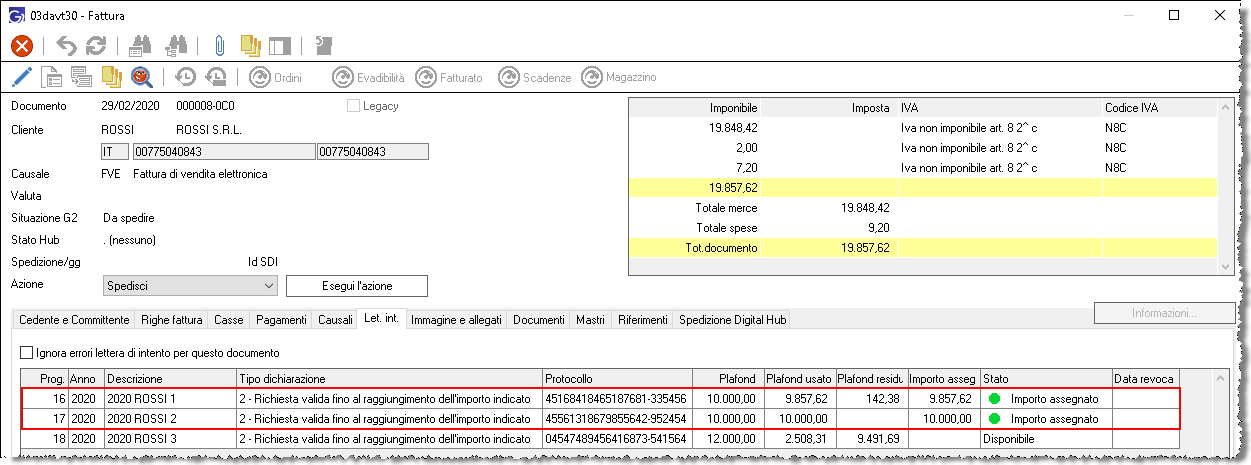Open the Pagamenti tab
The width and height of the screenshot is (1251, 465).
click(x=280, y=320)
